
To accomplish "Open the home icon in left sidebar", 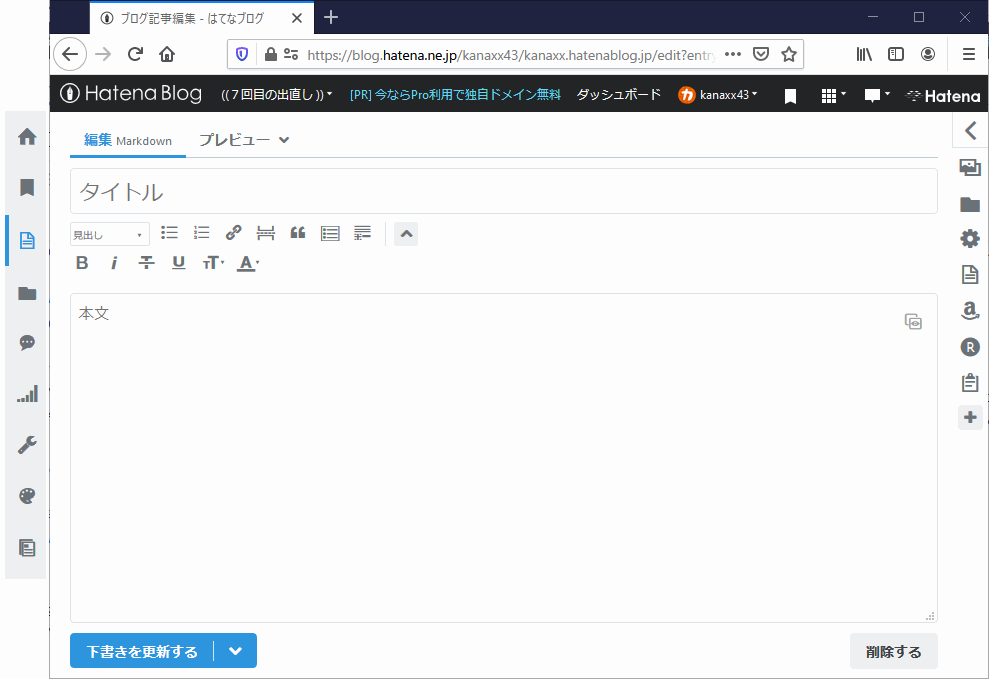I will tap(27, 136).
